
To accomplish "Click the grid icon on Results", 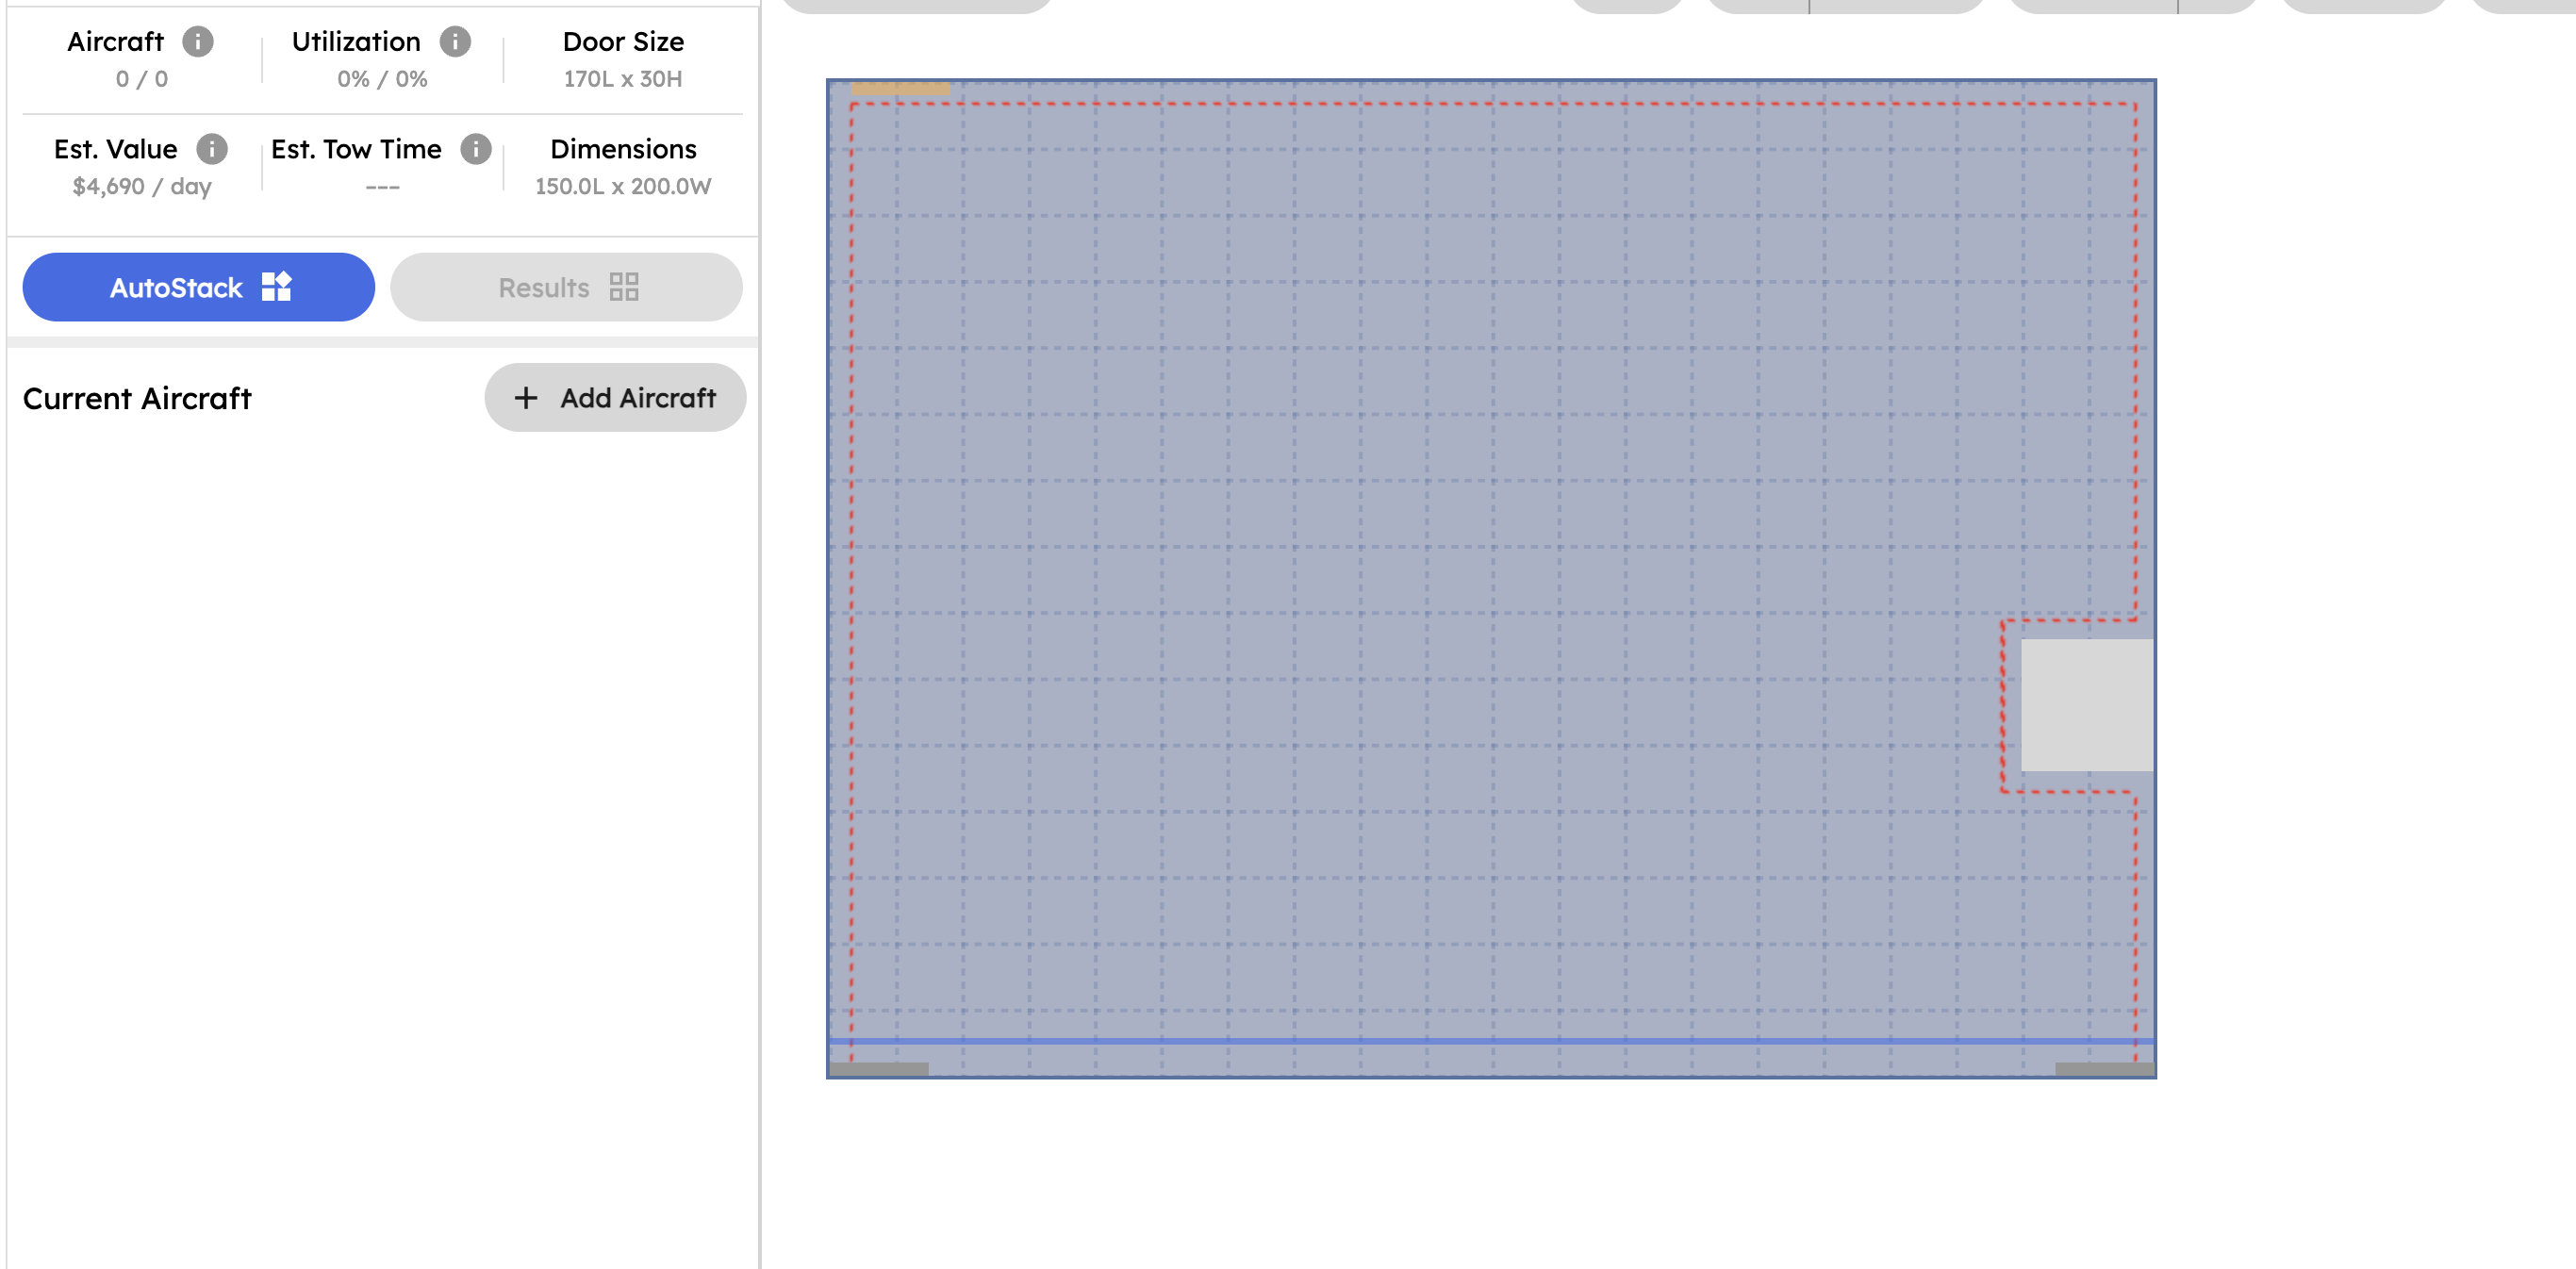I will (x=624, y=287).
